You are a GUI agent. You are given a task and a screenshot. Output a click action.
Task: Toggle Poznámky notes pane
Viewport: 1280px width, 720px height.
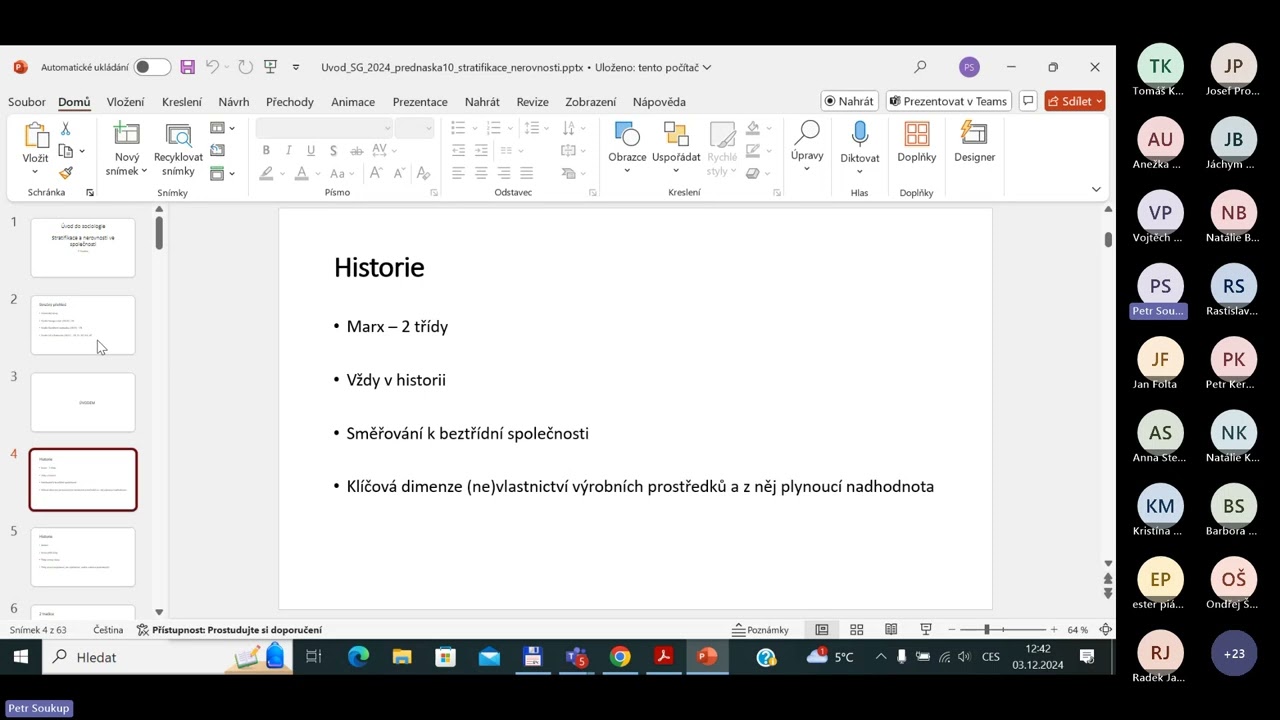coord(761,630)
